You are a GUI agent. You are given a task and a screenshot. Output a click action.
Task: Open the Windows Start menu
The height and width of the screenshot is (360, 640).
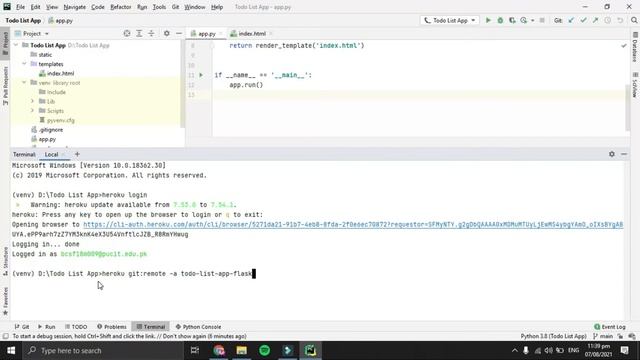point(11,350)
